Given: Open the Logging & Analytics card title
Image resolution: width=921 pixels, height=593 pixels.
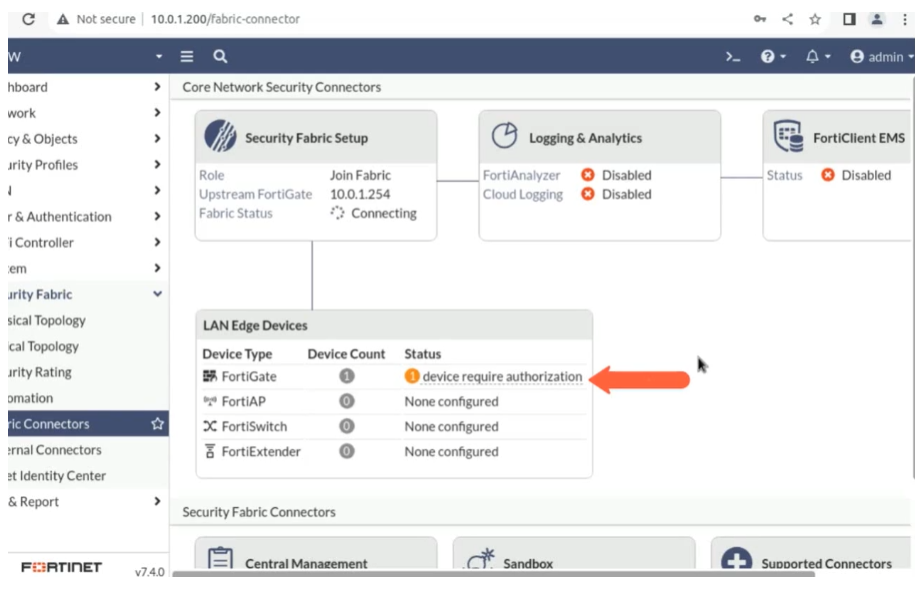Looking at the screenshot, I should pyautogui.click(x=586, y=138).
